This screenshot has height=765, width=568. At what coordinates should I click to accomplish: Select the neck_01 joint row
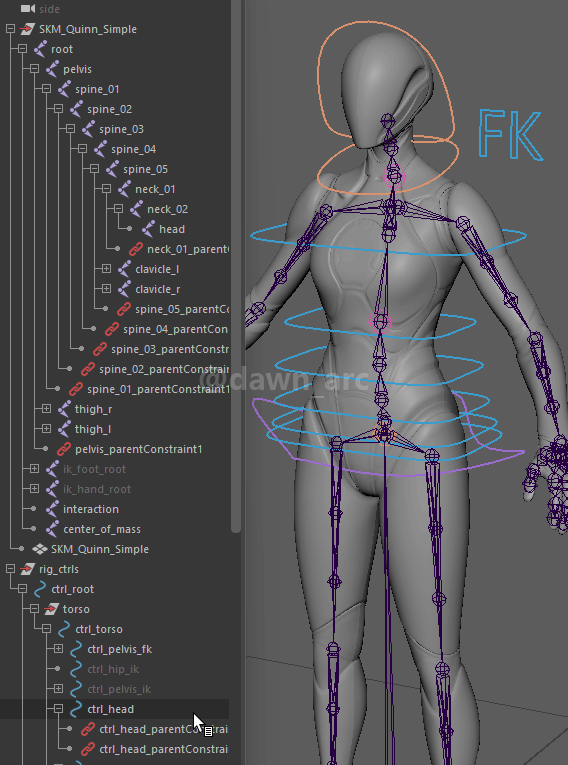pos(155,189)
